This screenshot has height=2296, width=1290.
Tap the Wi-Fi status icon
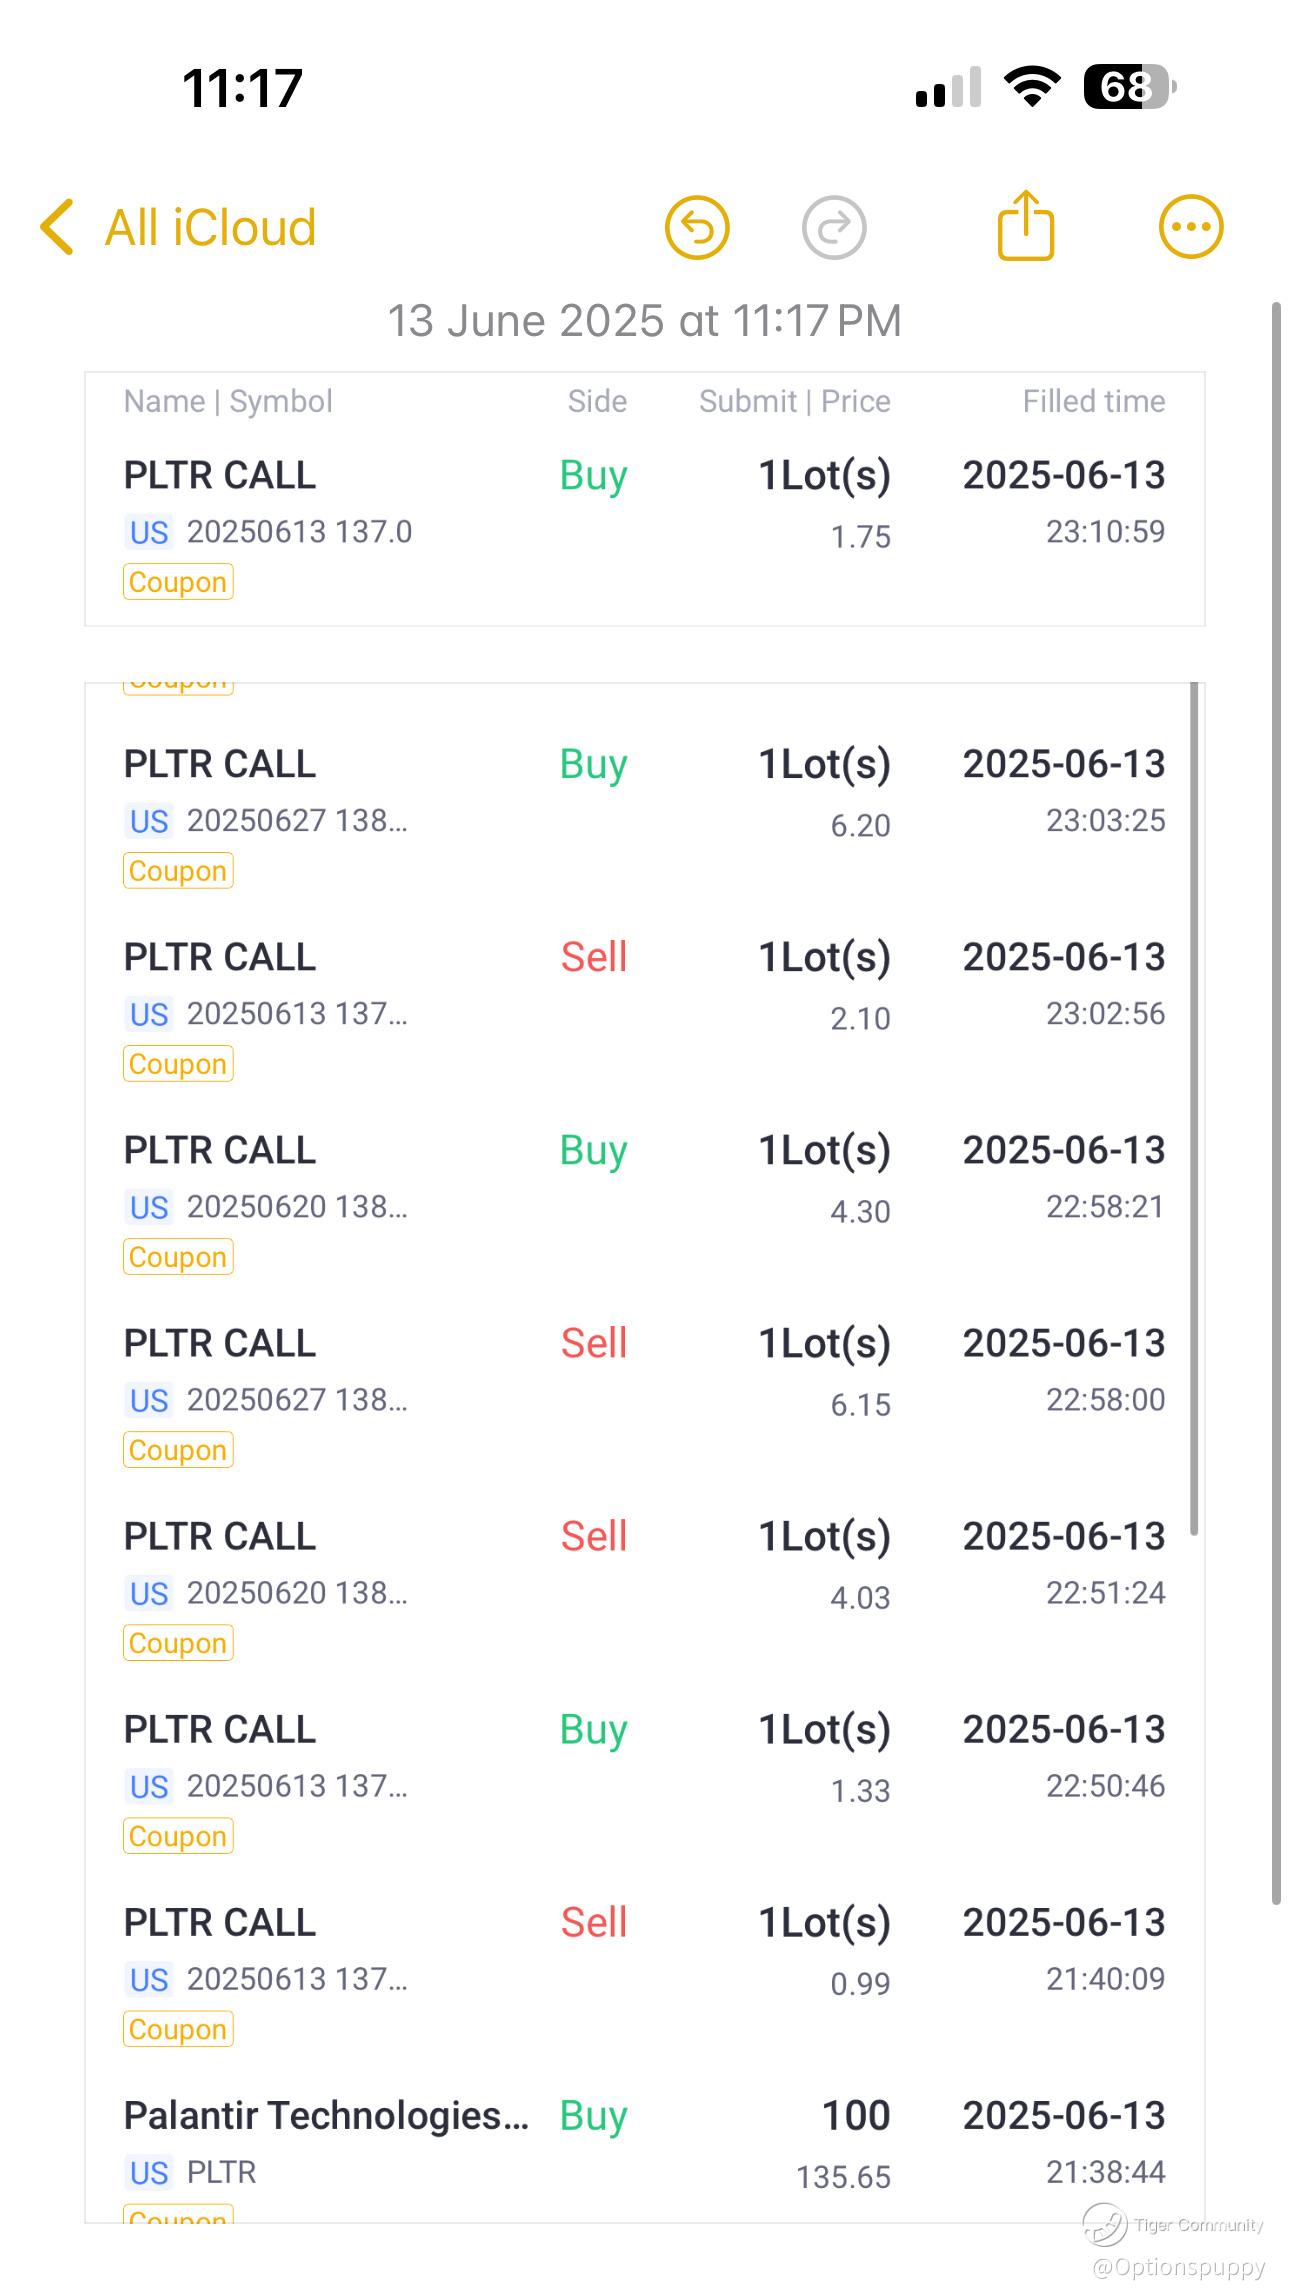tap(1033, 87)
